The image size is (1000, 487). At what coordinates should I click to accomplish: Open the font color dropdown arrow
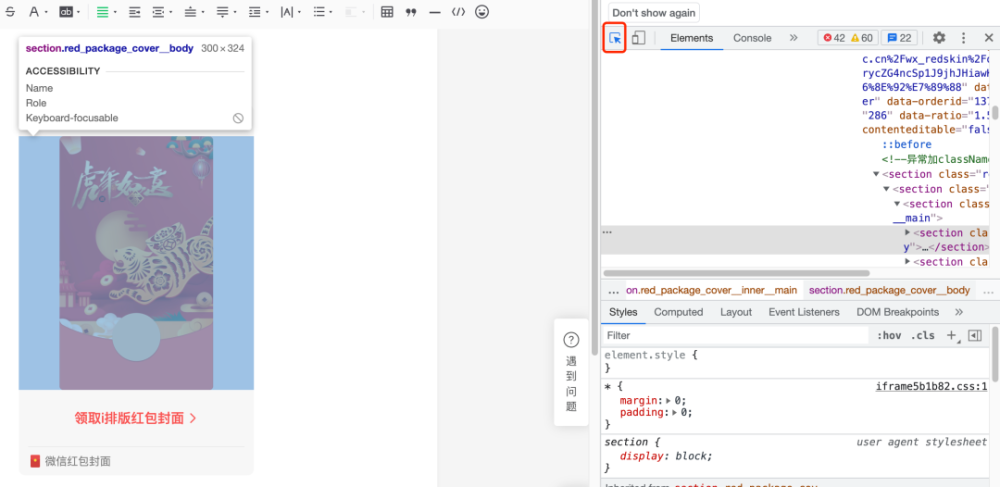[x=47, y=13]
